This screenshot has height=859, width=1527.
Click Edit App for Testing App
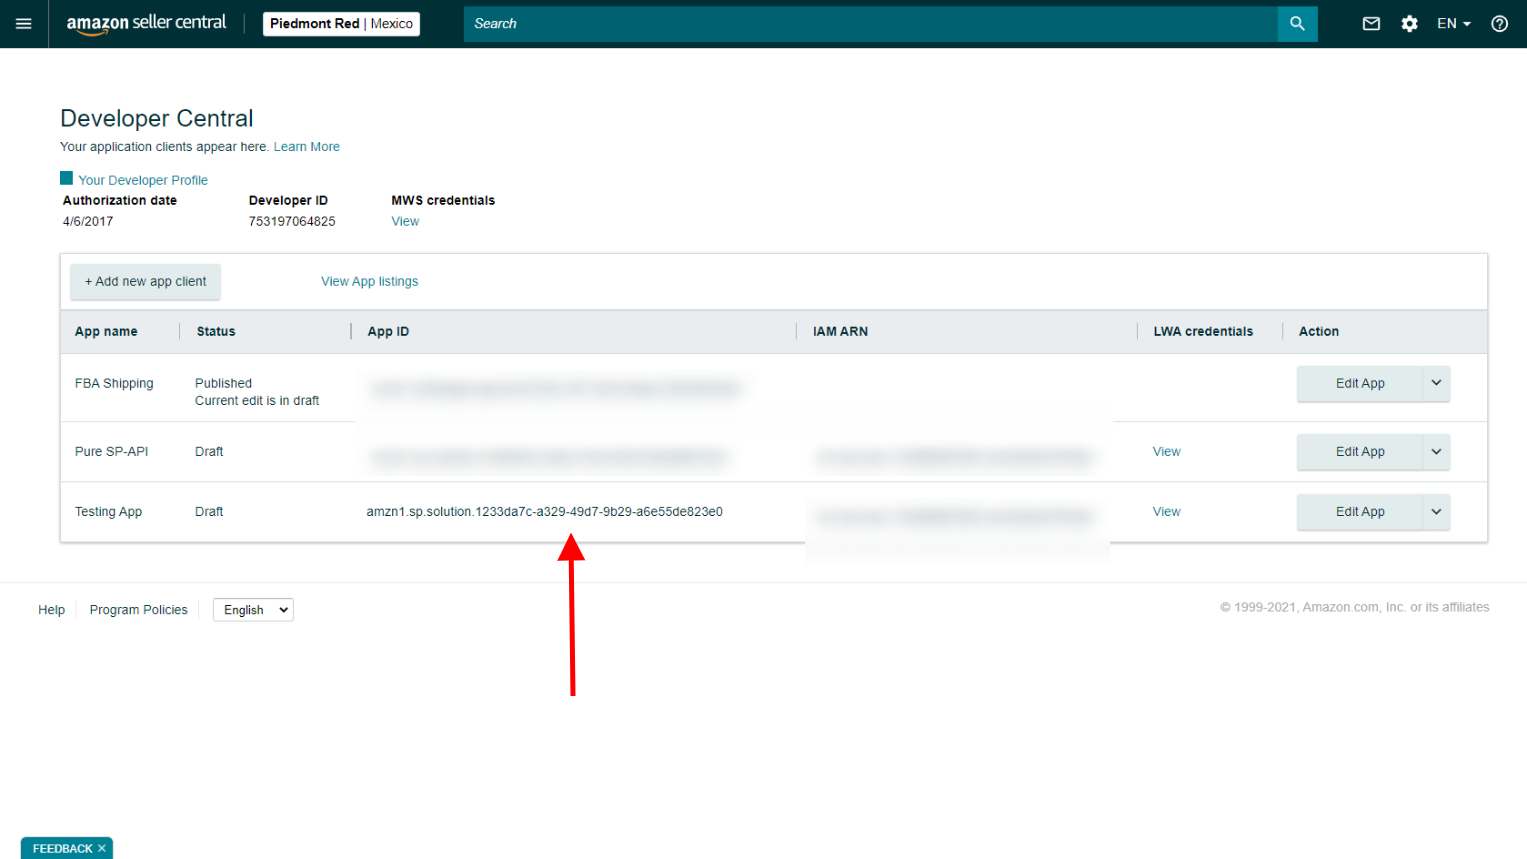pyautogui.click(x=1360, y=512)
